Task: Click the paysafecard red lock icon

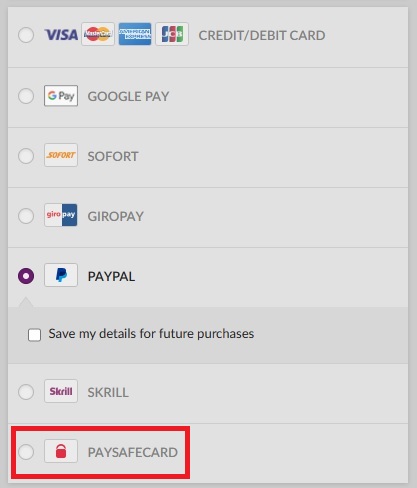Action: (x=61, y=451)
